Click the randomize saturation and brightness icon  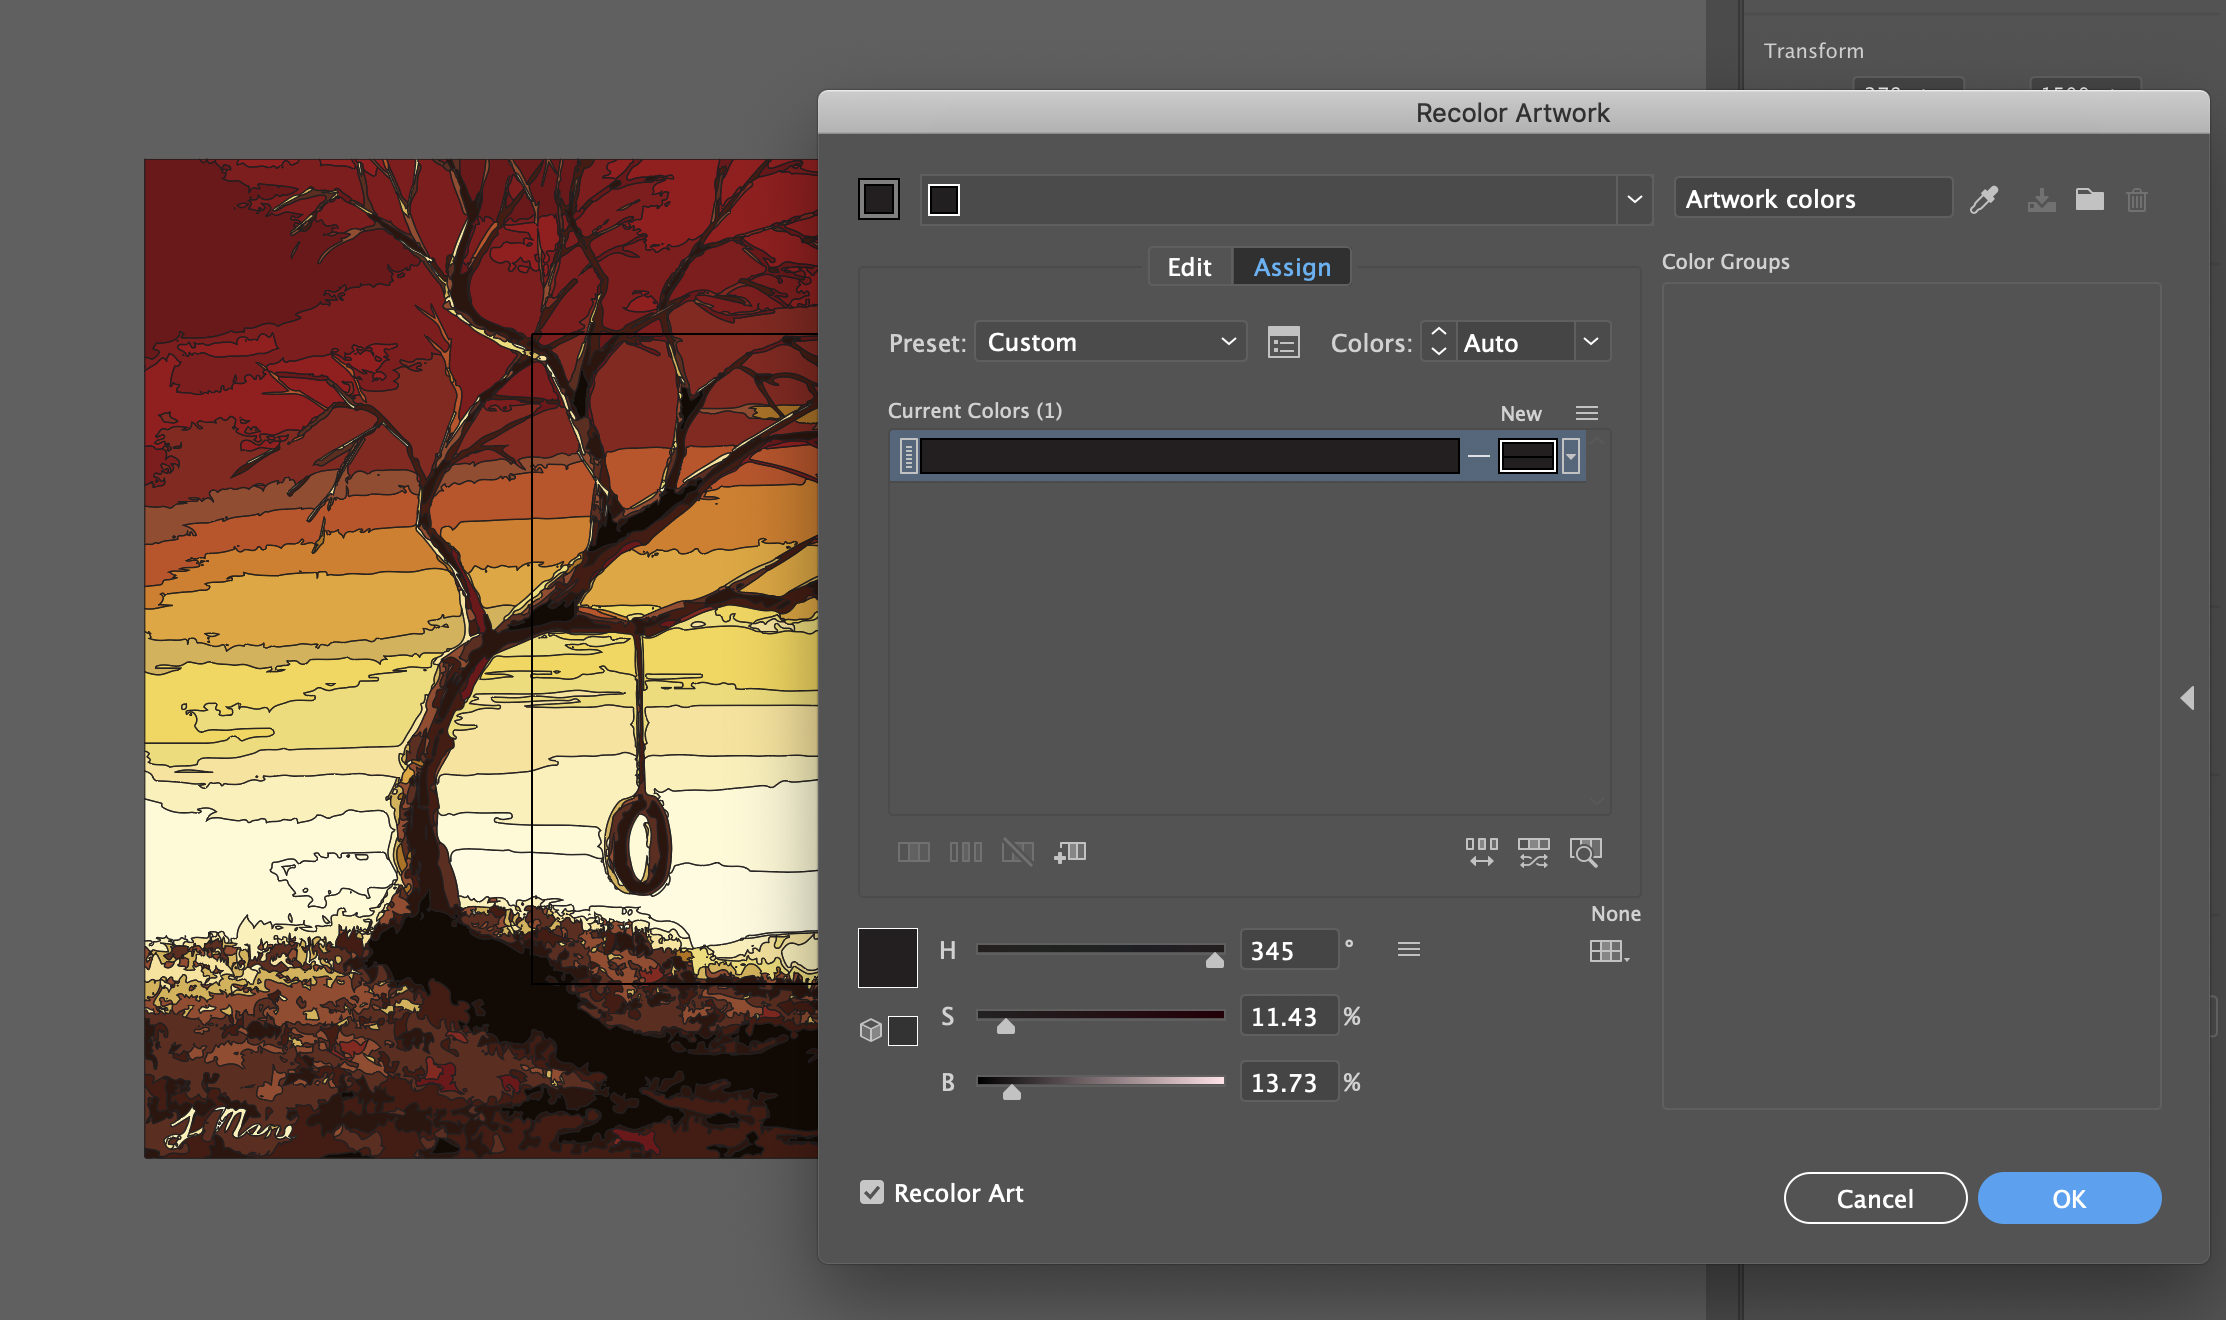(x=1533, y=851)
